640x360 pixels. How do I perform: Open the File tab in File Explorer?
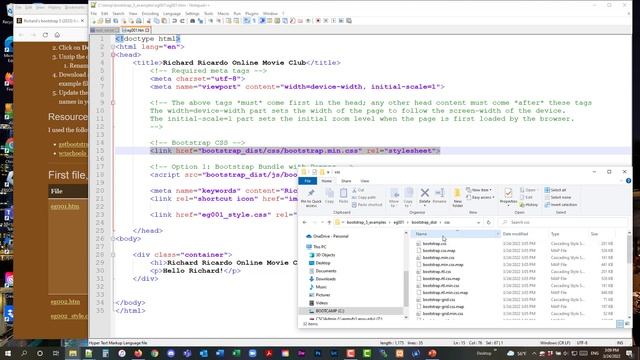pyautogui.click(x=308, y=181)
